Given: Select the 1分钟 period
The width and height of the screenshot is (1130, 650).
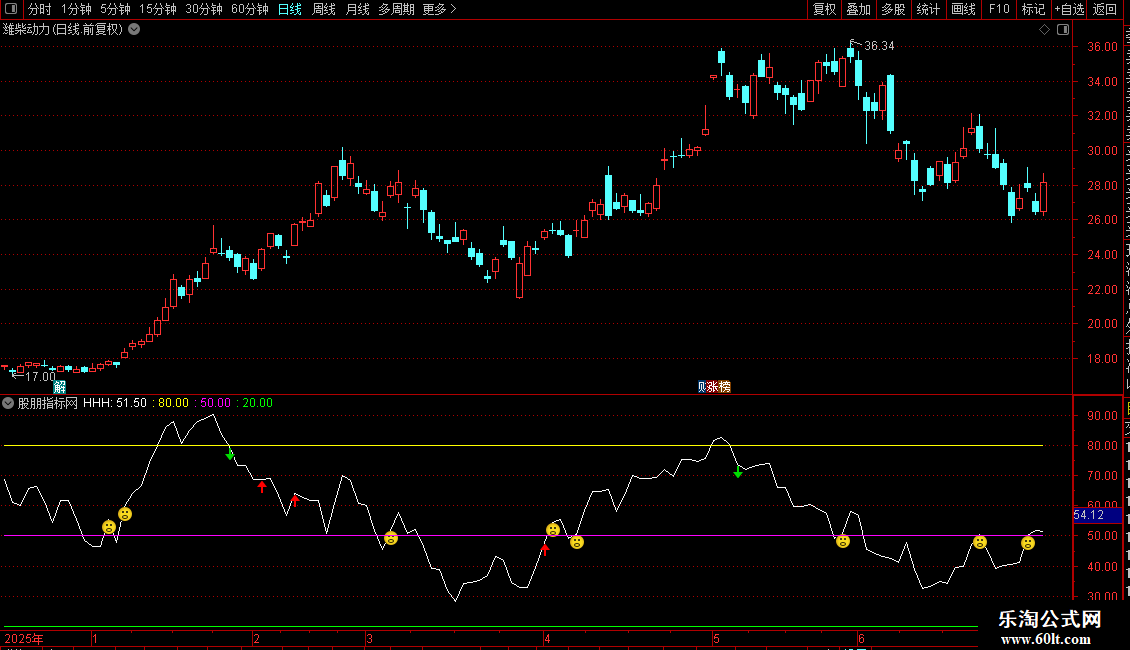Looking at the screenshot, I should click(76, 9).
